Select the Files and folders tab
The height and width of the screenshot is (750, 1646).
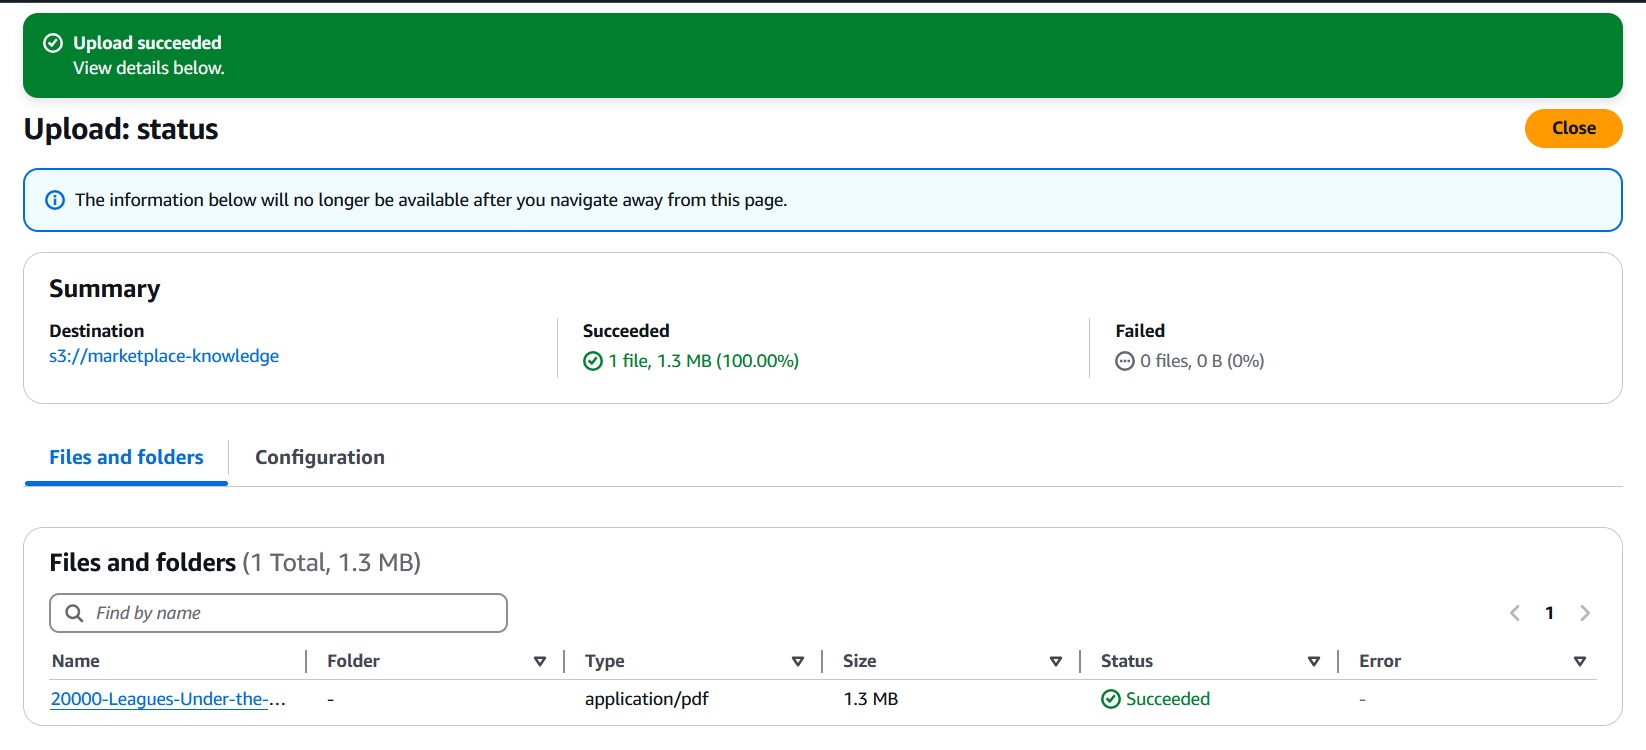click(x=126, y=457)
